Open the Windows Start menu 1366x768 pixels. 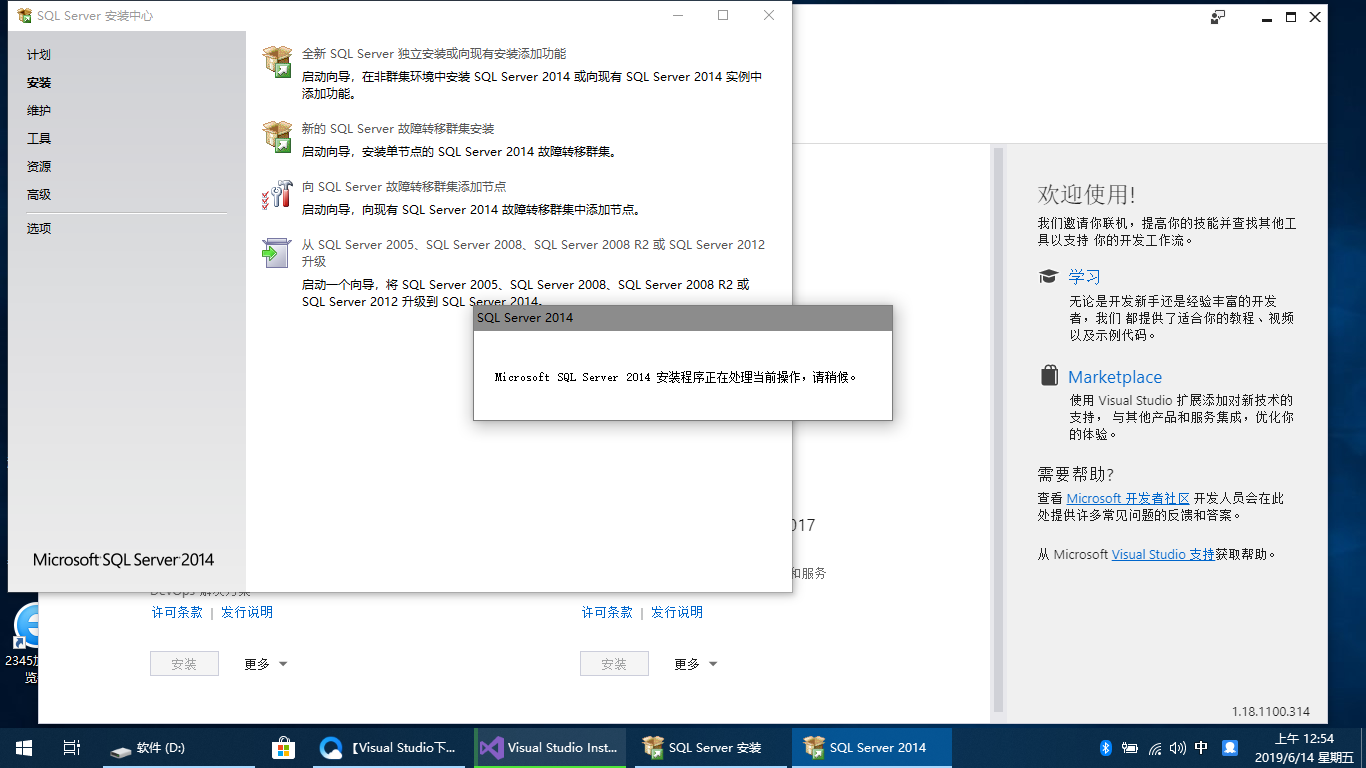tap(24, 748)
